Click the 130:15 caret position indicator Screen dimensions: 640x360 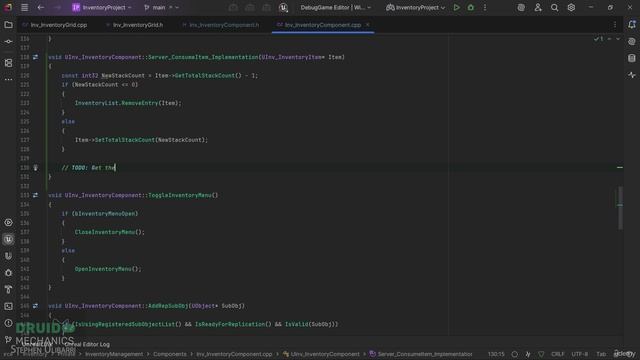[x=496, y=354]
